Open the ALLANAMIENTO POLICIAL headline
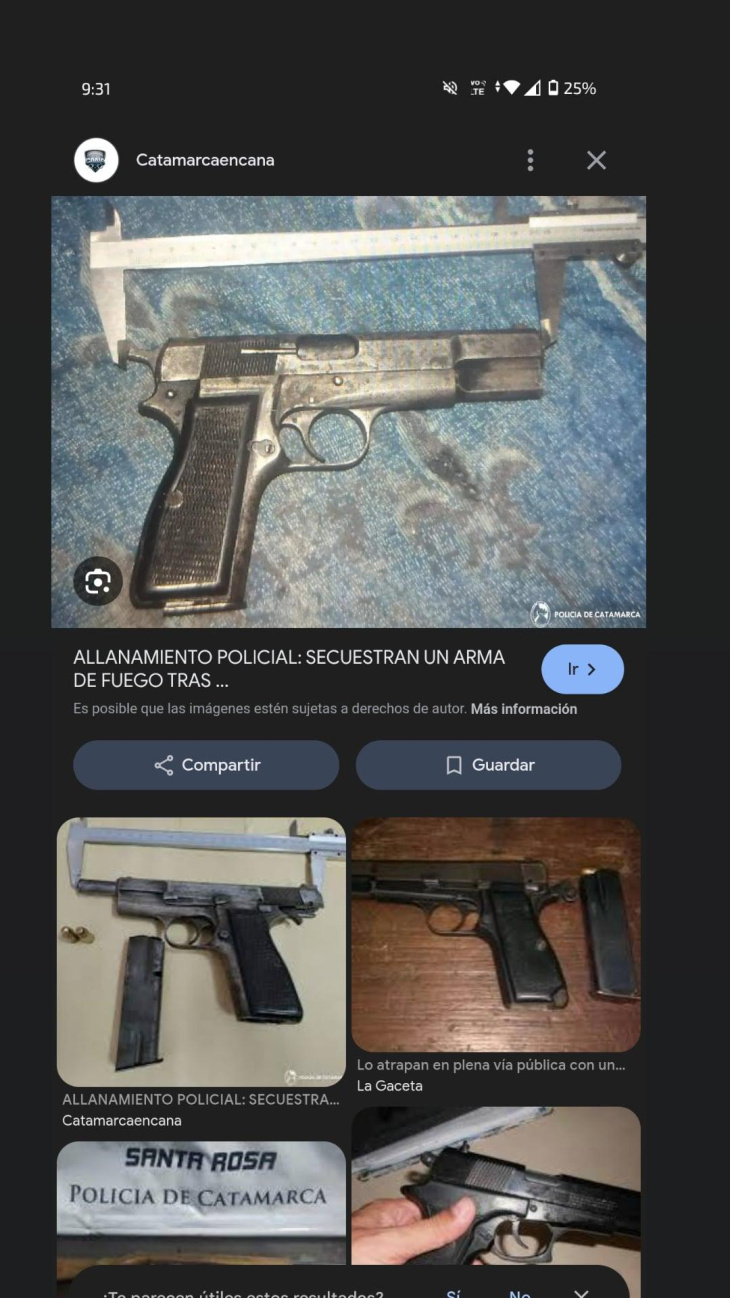The image size is (730, 1298). click(289, 669)
